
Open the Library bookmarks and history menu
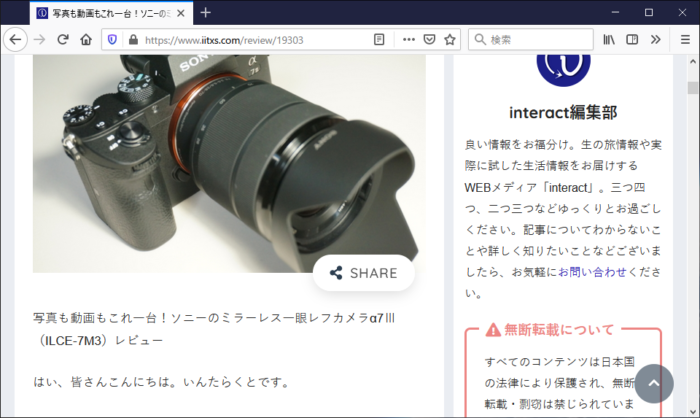coord(609,40)
